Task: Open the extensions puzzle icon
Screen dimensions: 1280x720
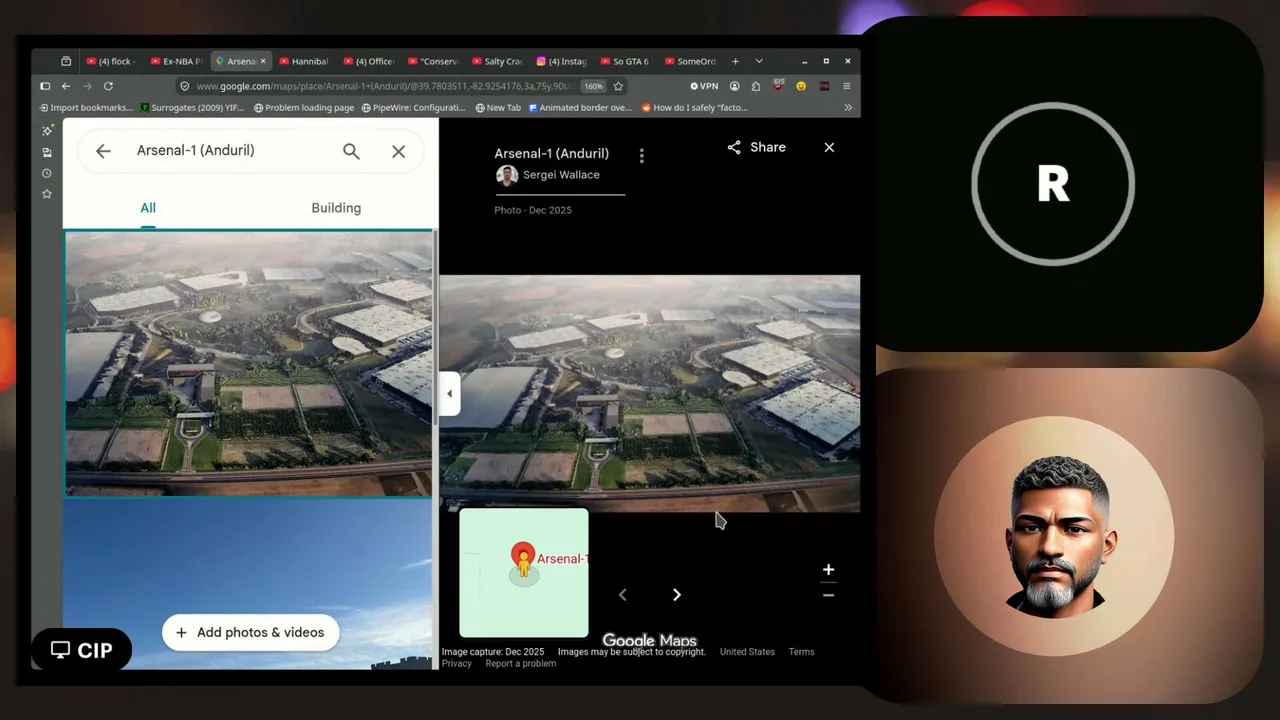Action: [755, 86]
